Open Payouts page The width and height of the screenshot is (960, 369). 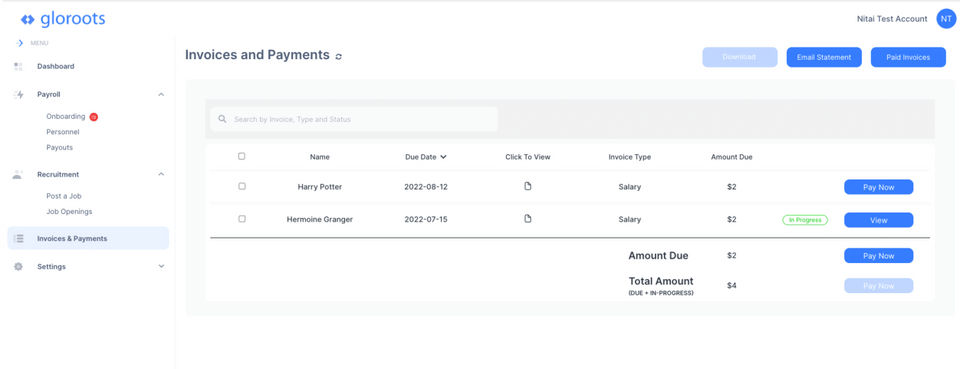coord(59,147)
